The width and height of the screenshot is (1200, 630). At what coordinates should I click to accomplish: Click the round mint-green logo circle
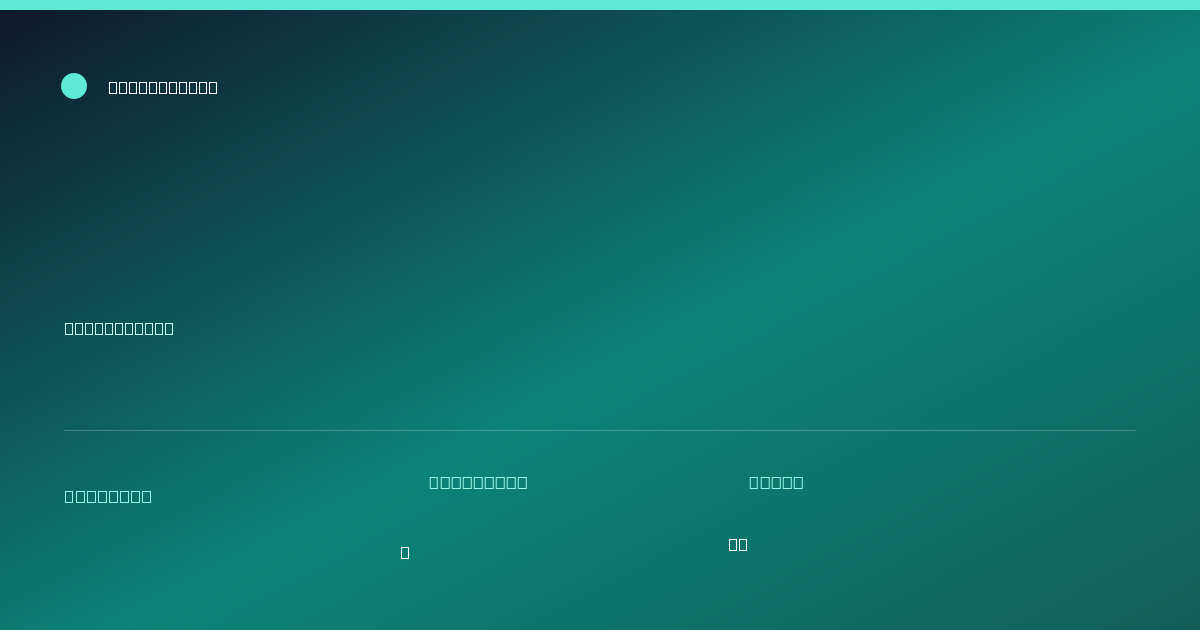coord(74,86)
